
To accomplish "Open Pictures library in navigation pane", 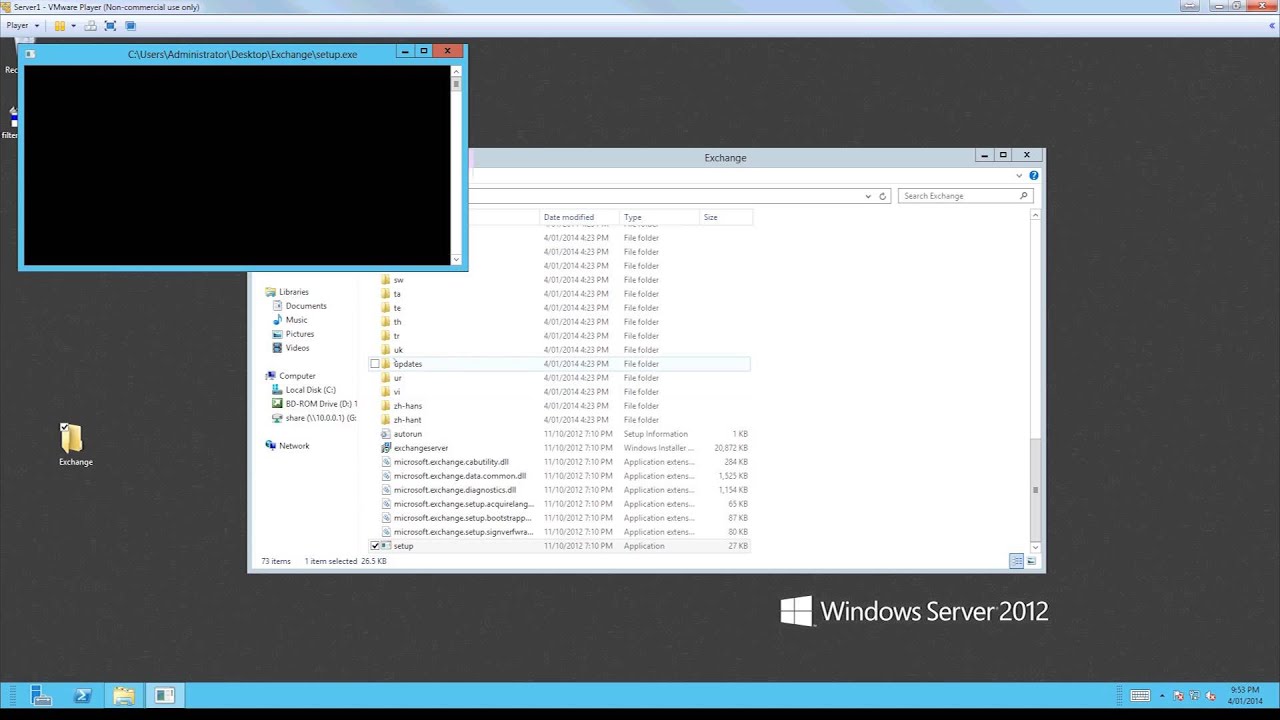I will [300, 334].
